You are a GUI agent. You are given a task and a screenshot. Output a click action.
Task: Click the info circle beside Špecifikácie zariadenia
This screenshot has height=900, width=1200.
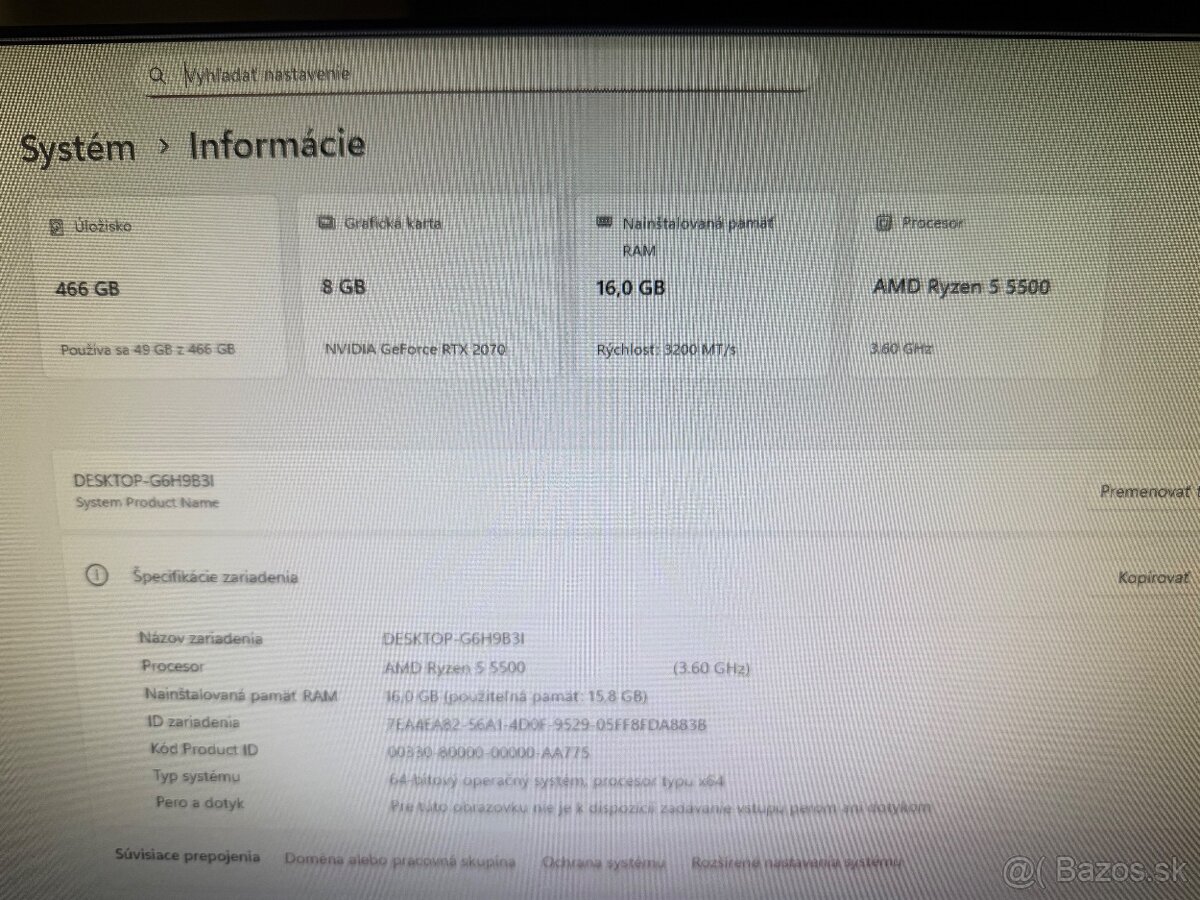(97, 577)
